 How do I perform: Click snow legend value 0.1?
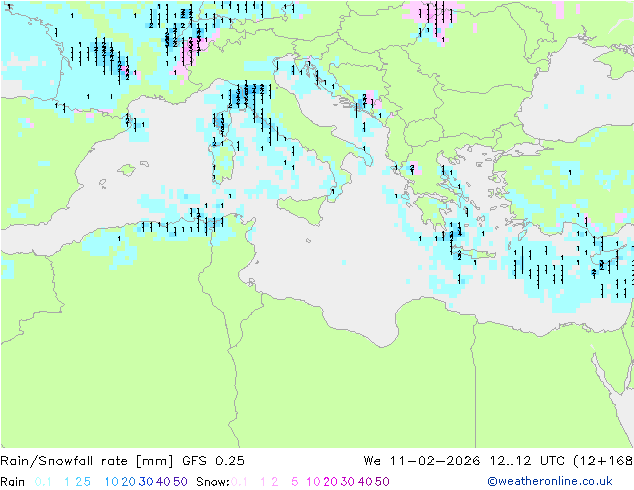pyautogui.click(x=240, y=482)
